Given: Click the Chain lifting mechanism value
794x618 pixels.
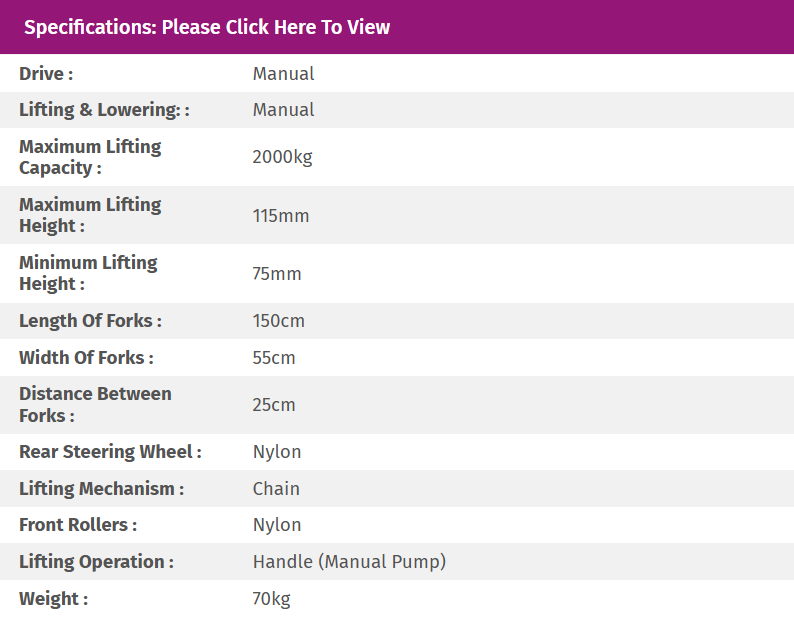Looking at the screenshot, I should pos(276,489).
